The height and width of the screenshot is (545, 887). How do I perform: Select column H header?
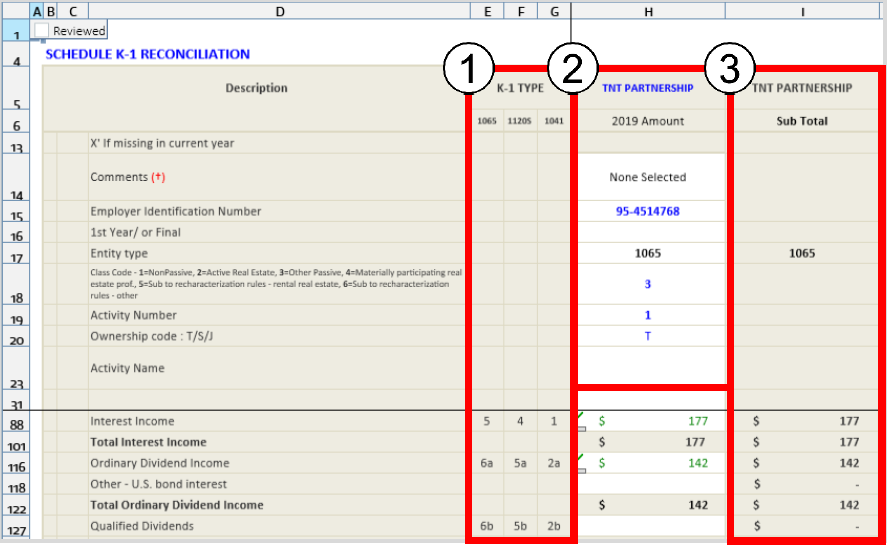(648, 11)
